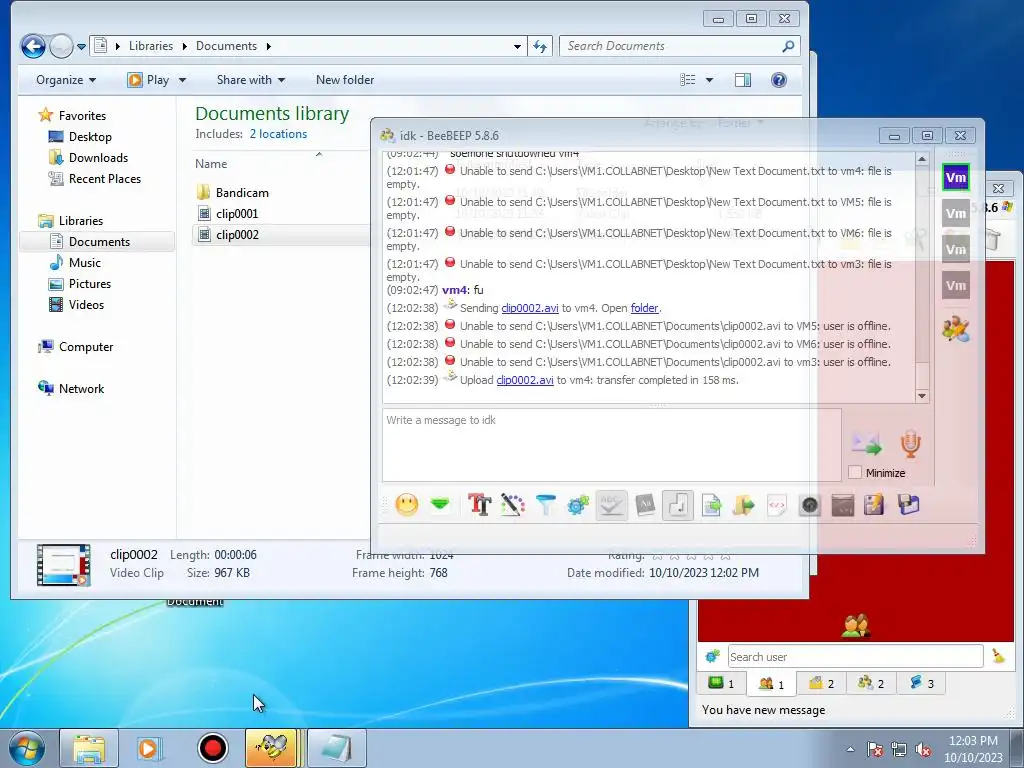1024x768 pixels.
Task: Click the address bar refresh button
Action: [539, 46]
